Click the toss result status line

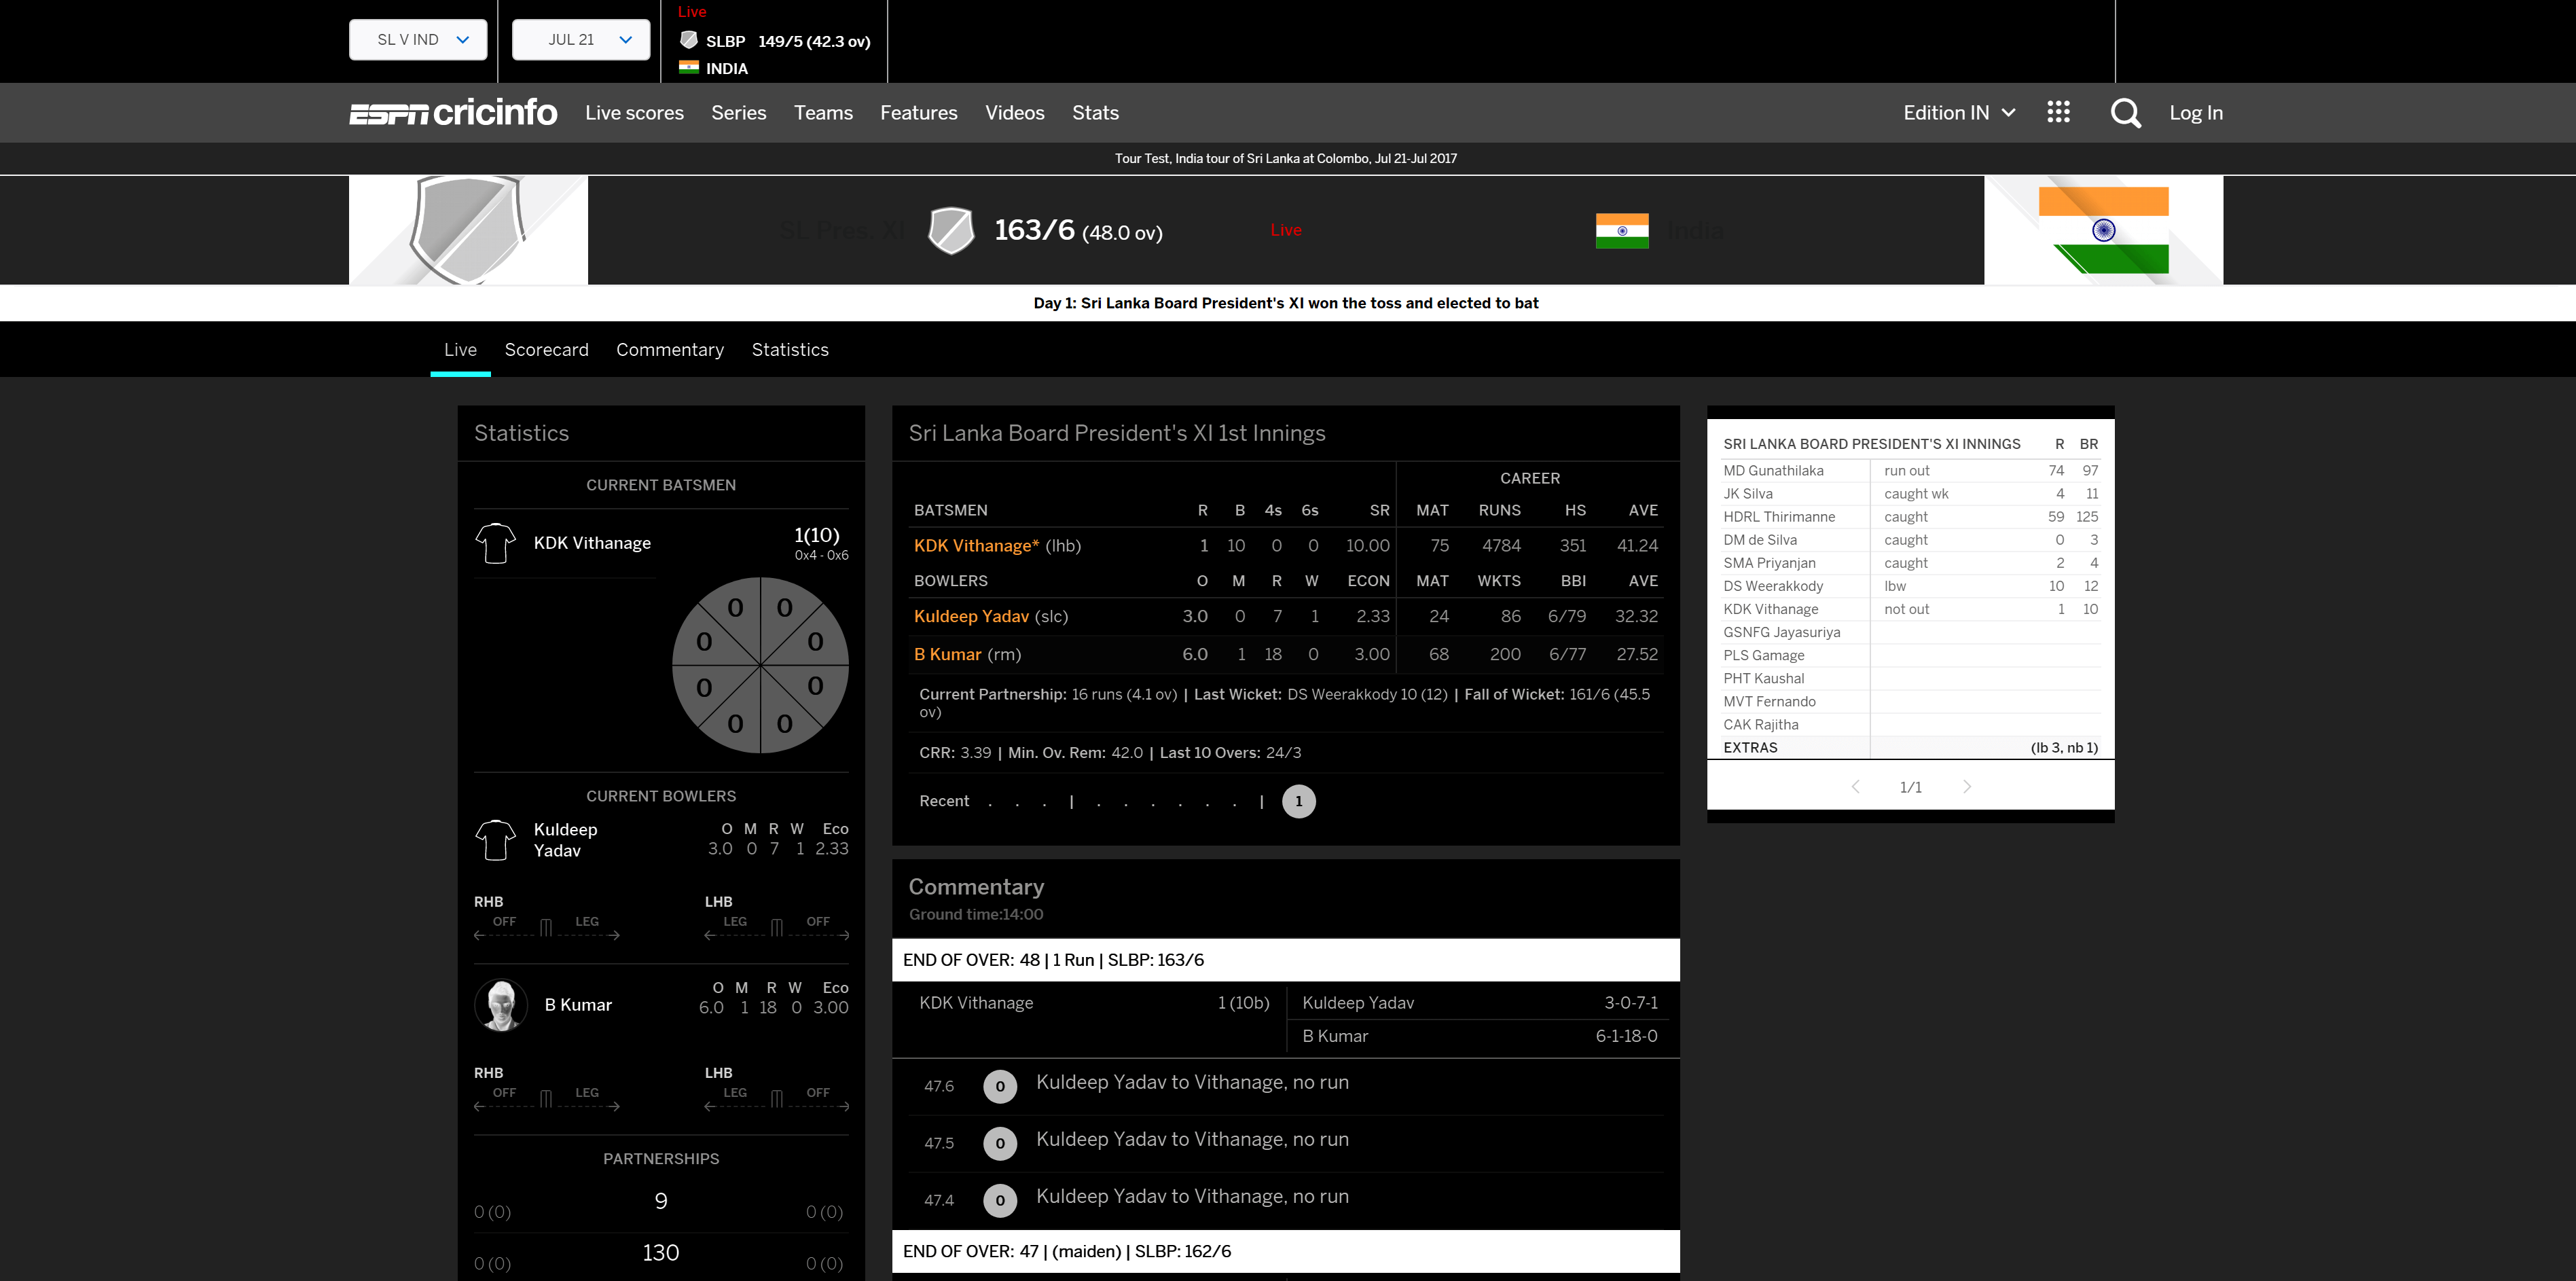[1286, 303]
